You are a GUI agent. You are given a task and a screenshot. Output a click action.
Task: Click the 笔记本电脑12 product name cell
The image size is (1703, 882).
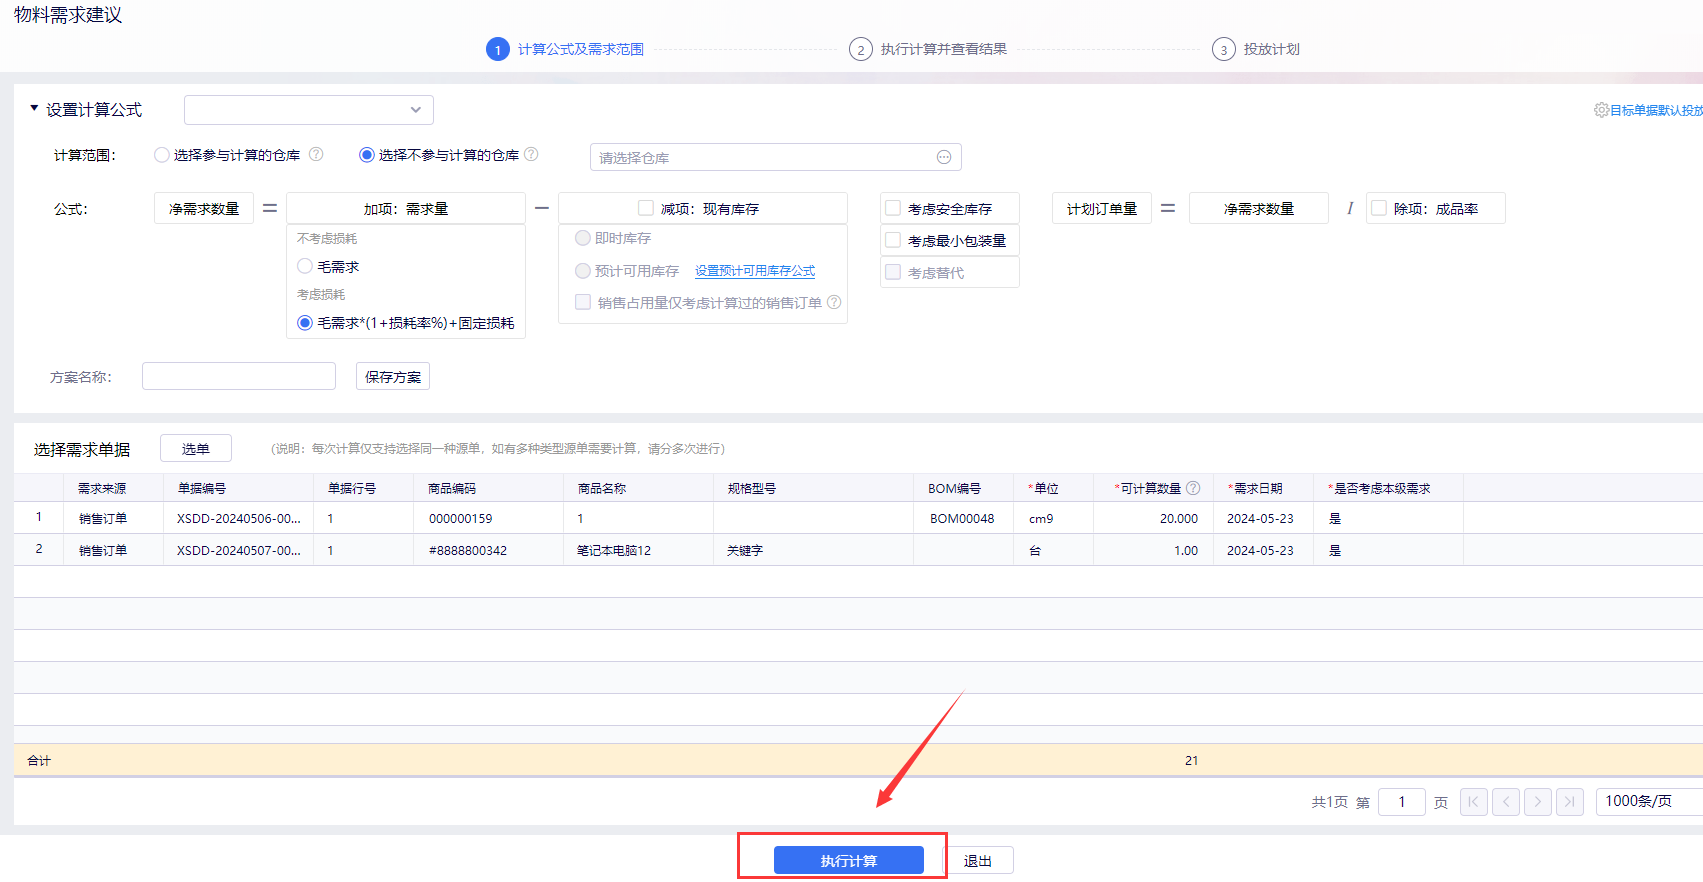point(639,550)
